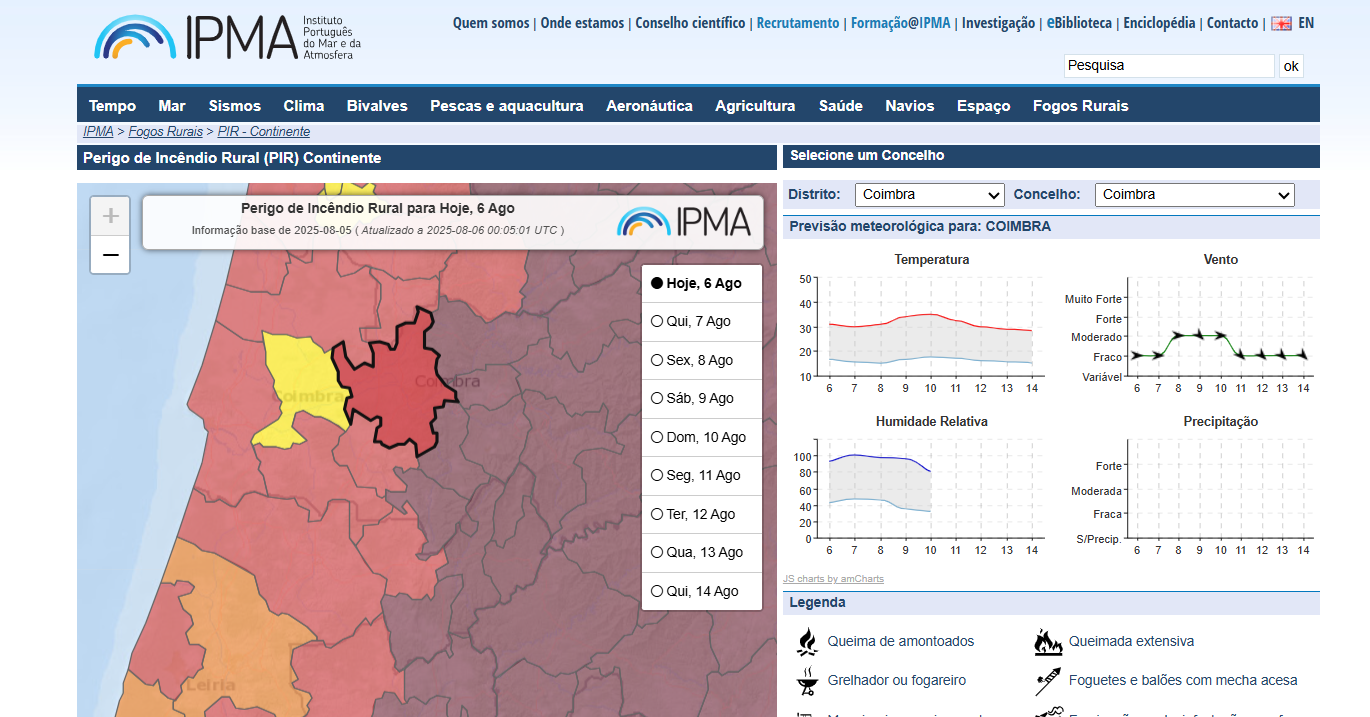Zoom out of the map with minus button

[x=110, y=256]
